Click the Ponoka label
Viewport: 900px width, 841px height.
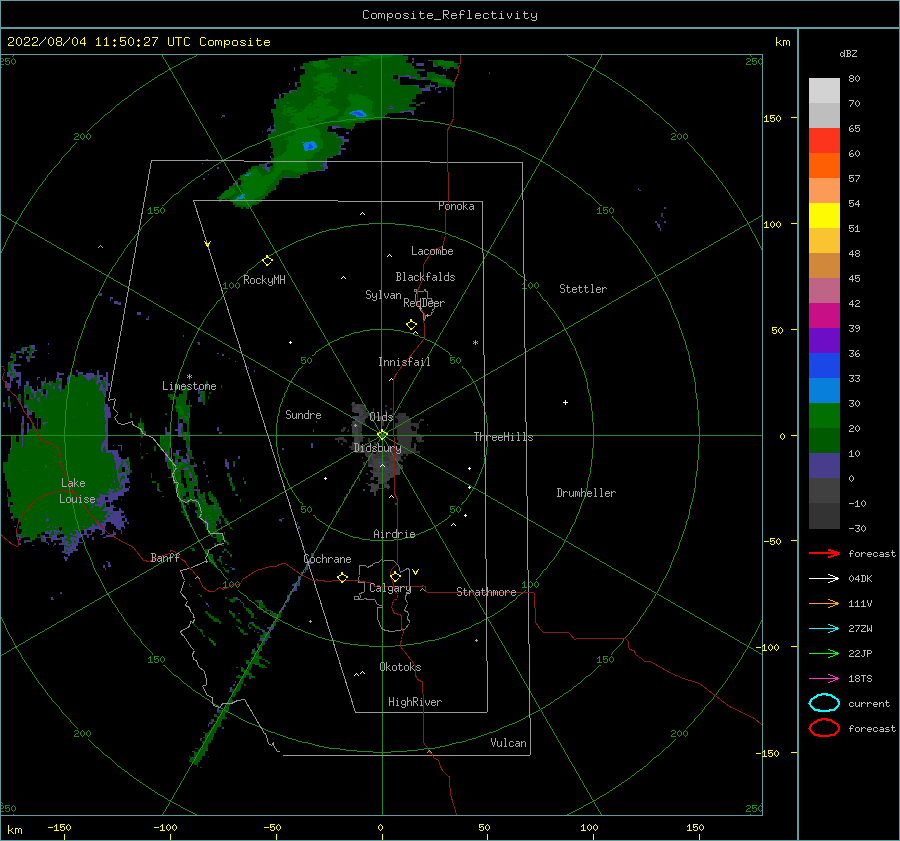(456, 206)
